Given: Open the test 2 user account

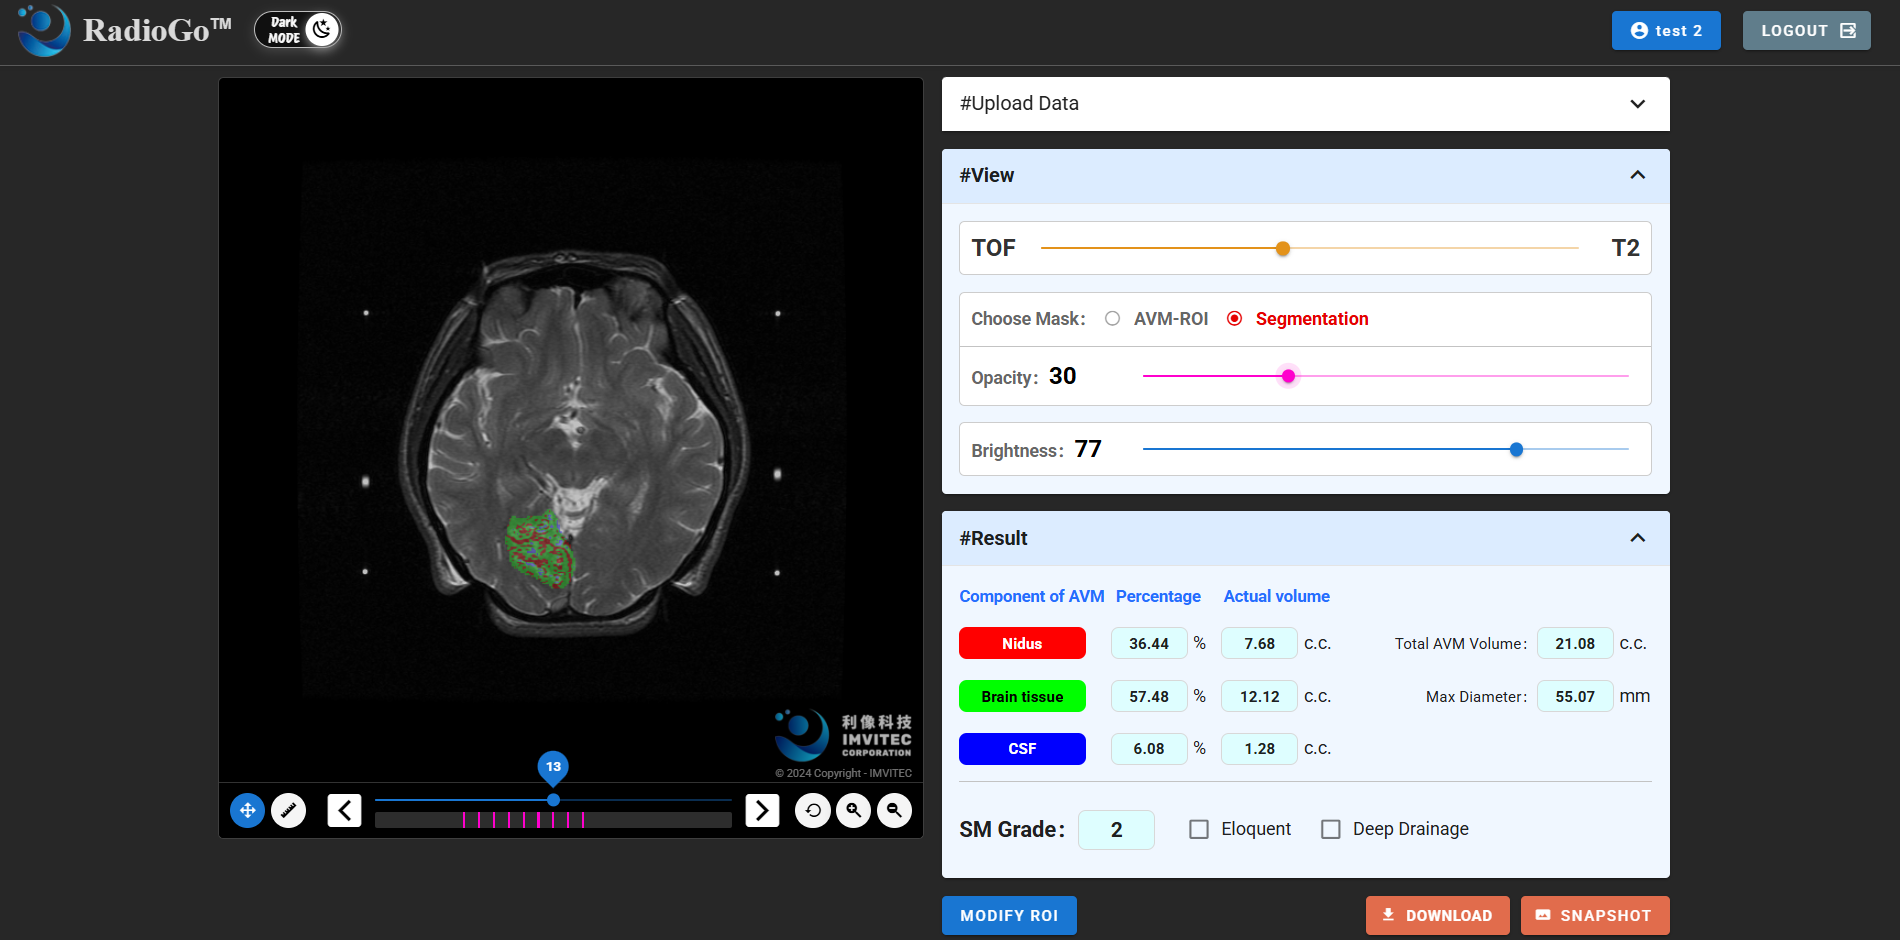Looking at the screenshot, I should click(x=1666, y=31).
